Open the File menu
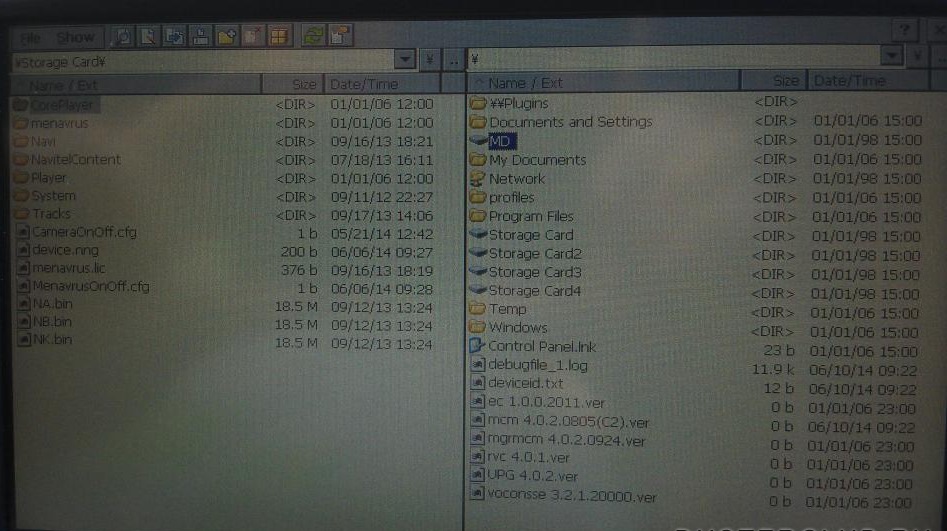 [x=30, y=38]
